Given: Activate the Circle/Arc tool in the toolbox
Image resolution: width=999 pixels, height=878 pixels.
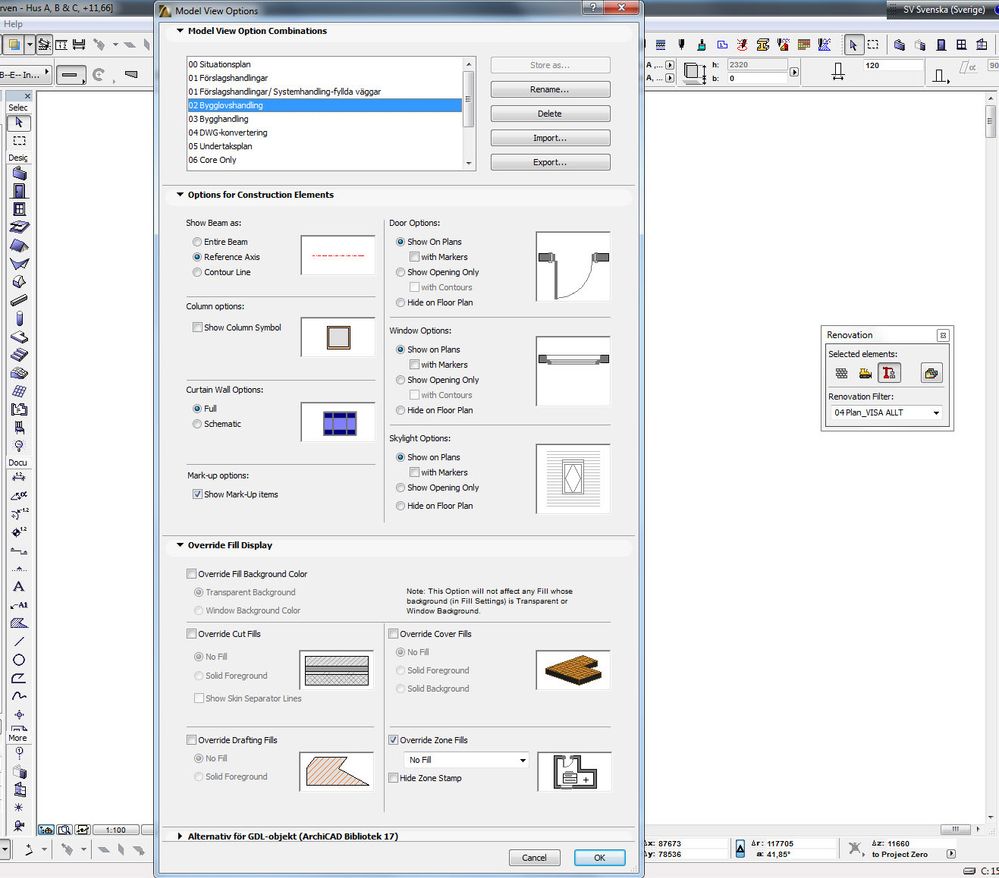Looking at the screenshot, I should pyautogui.click(x=19, y=659).
